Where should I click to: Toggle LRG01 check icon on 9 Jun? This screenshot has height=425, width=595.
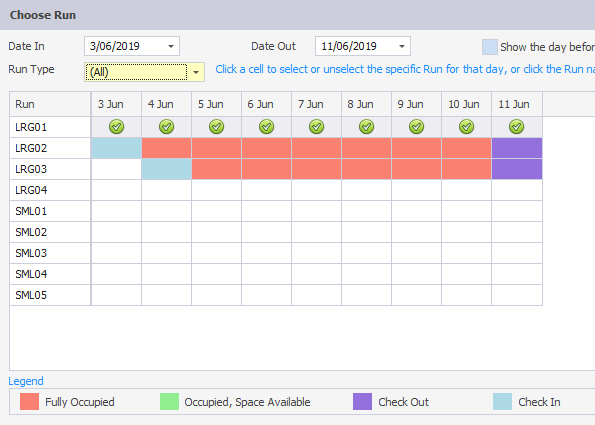click(417, 127)
